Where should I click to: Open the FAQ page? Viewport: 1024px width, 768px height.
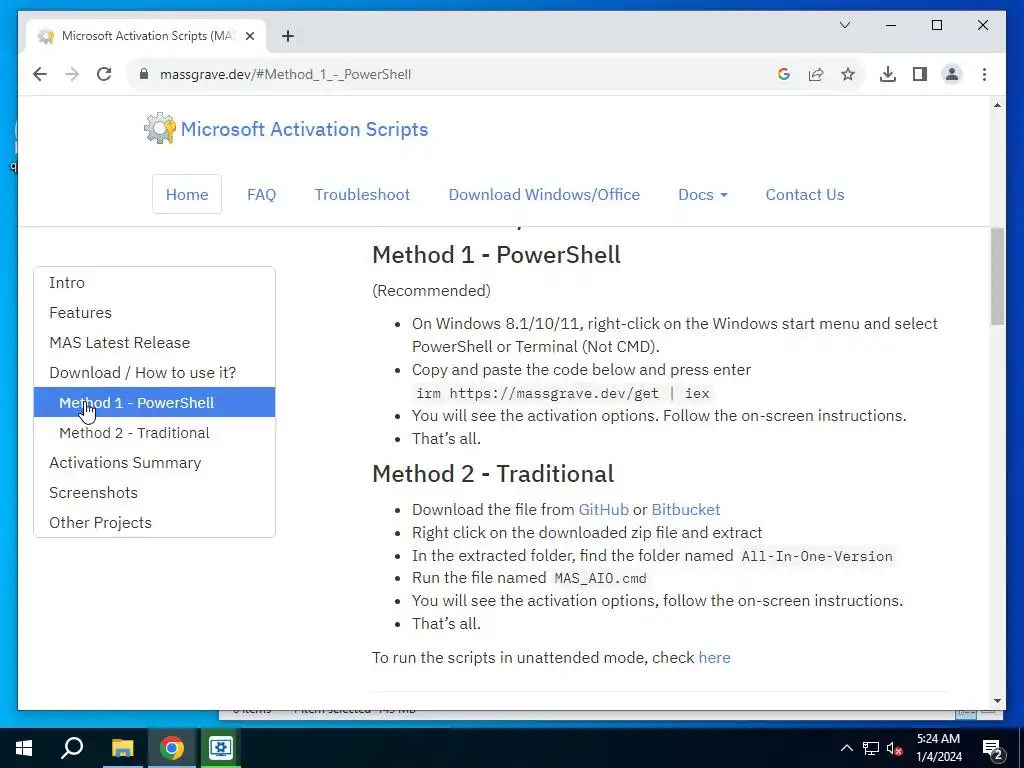[261, 194]
